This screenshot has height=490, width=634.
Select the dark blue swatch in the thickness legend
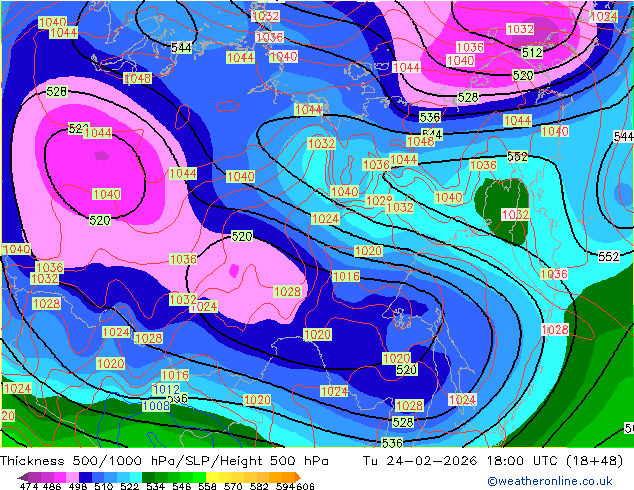point(85,477)
